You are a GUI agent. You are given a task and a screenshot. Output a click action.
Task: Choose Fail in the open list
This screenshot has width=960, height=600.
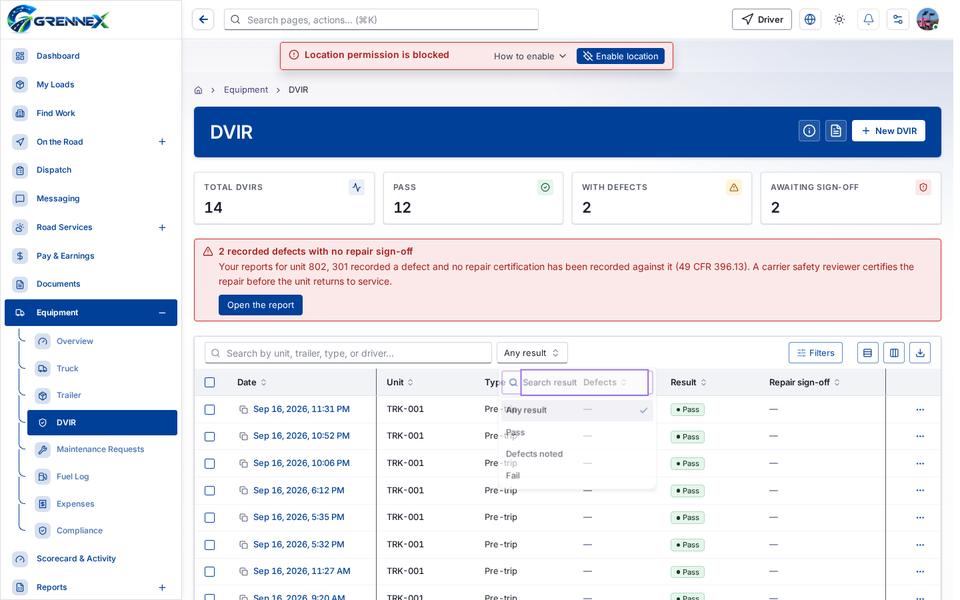(x=577, y=475)
